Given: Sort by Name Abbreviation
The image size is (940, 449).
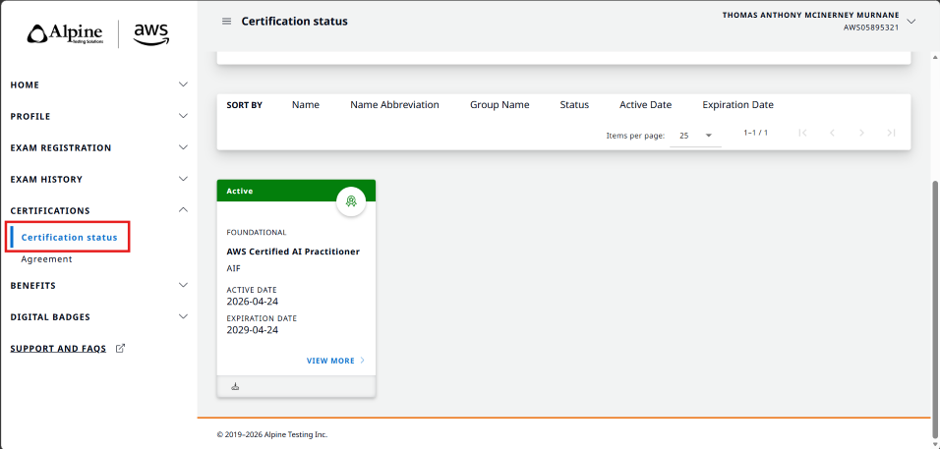Looking at the screenshot, I should tap(394, 105).
